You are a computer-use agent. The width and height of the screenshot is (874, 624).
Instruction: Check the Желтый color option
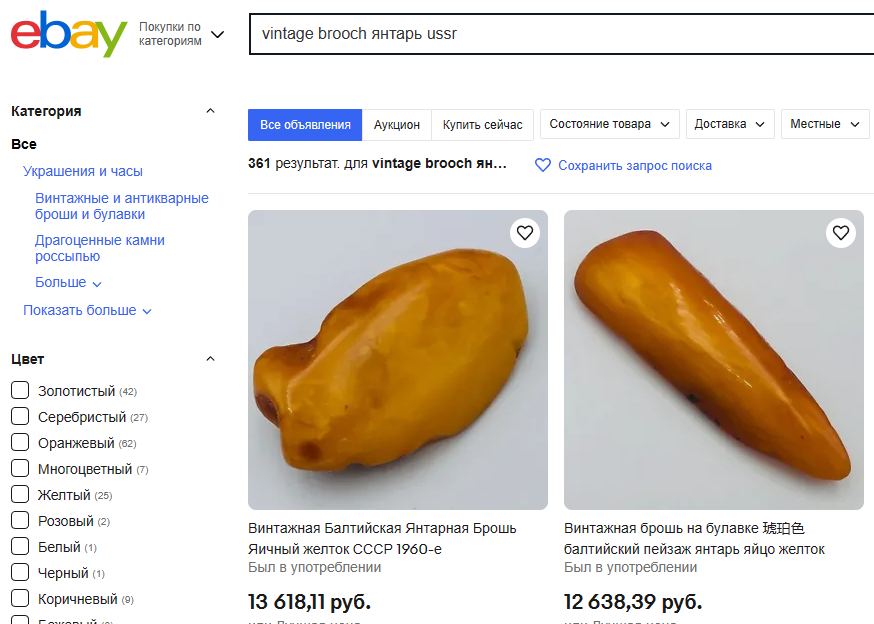(20, 495)
